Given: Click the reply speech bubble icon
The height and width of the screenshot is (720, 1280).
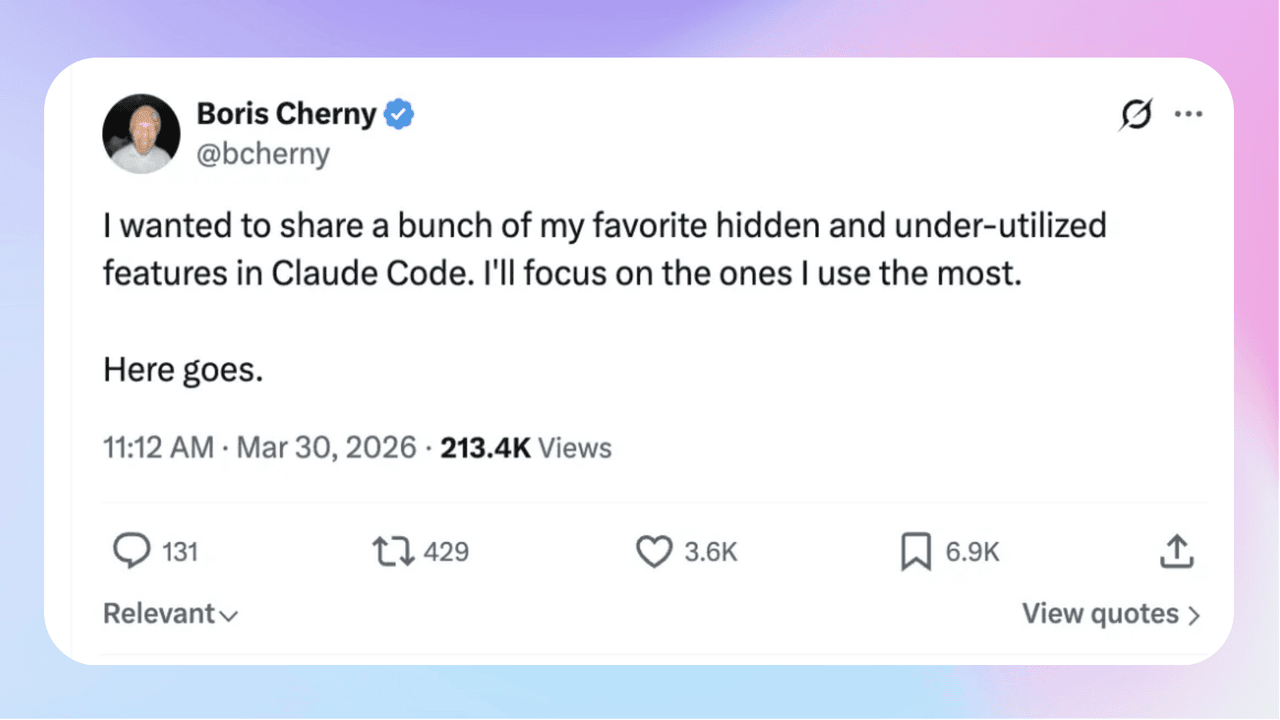Looking at the screenshot, I should [130, 551].
